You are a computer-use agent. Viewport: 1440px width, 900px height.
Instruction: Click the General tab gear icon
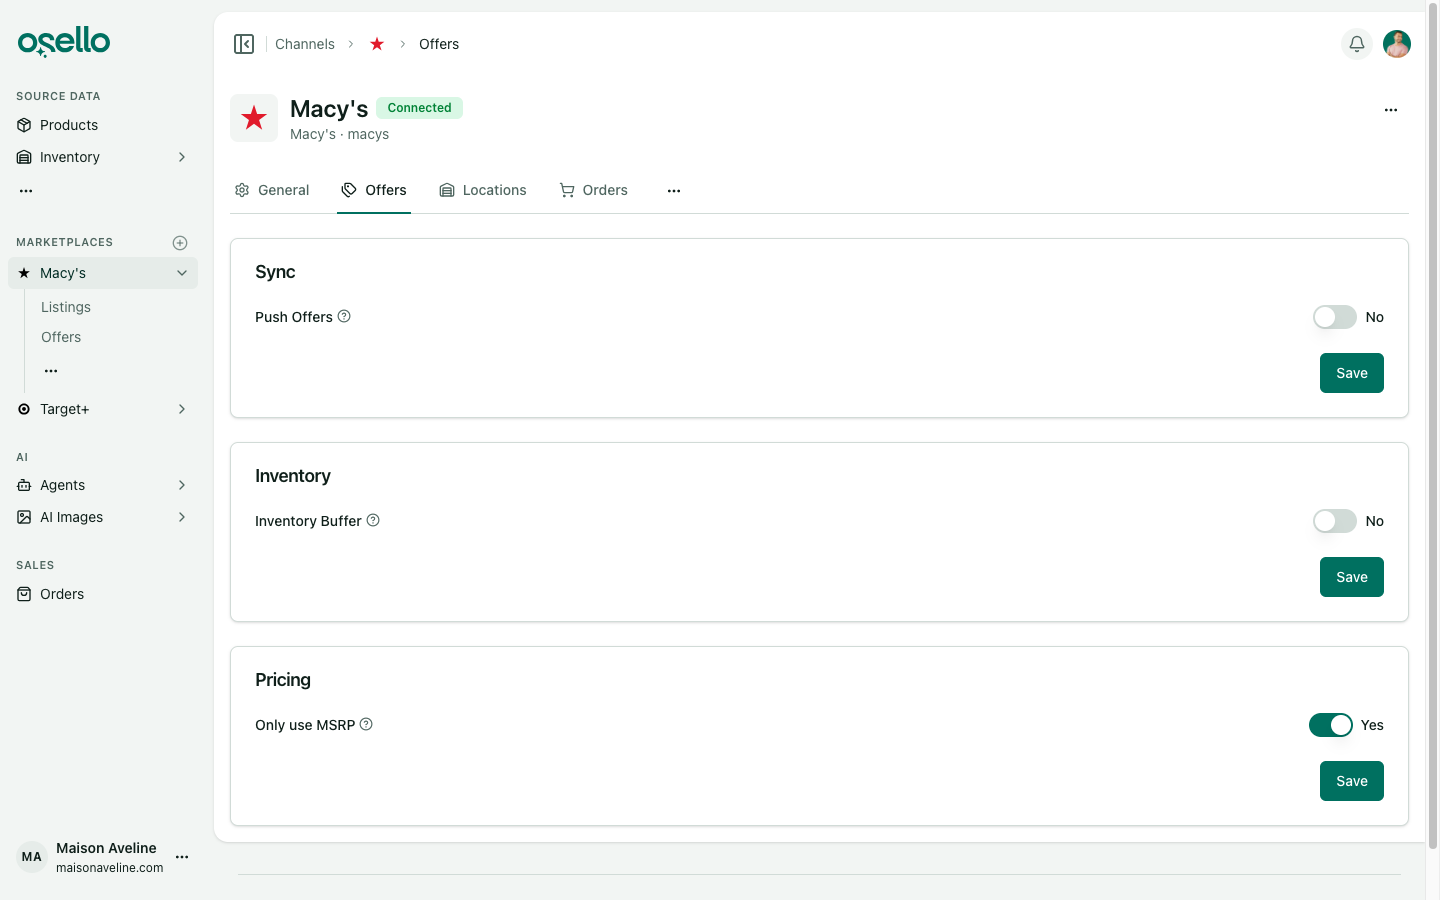pos(242,190)
